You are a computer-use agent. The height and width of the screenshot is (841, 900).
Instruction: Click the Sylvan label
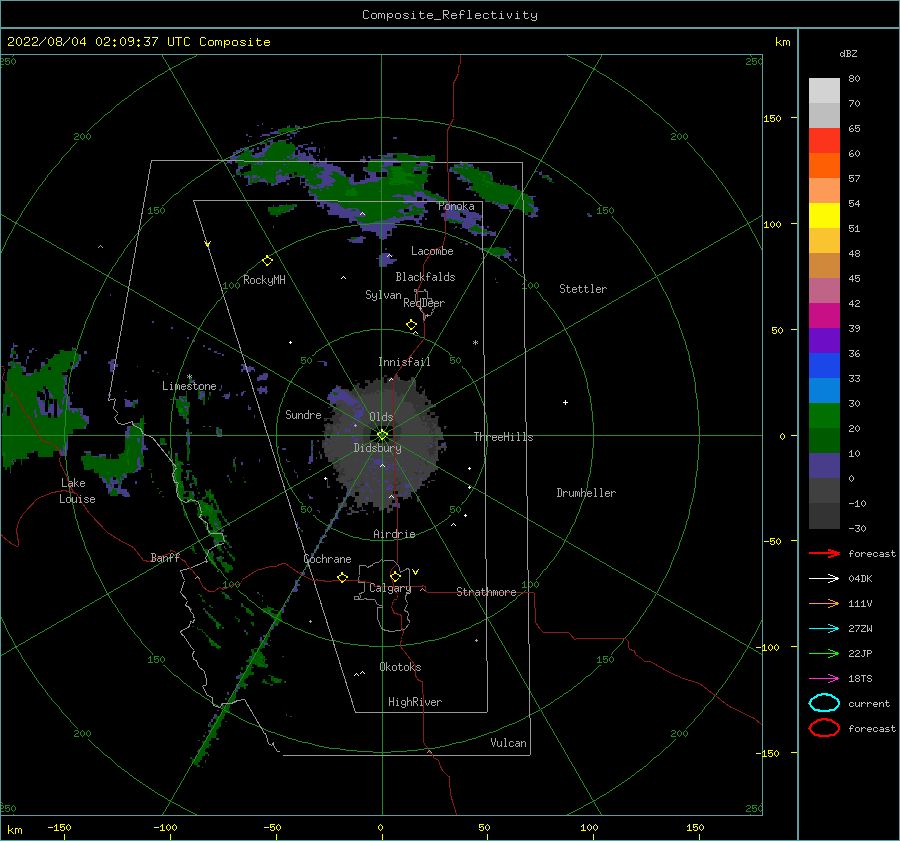383,295
